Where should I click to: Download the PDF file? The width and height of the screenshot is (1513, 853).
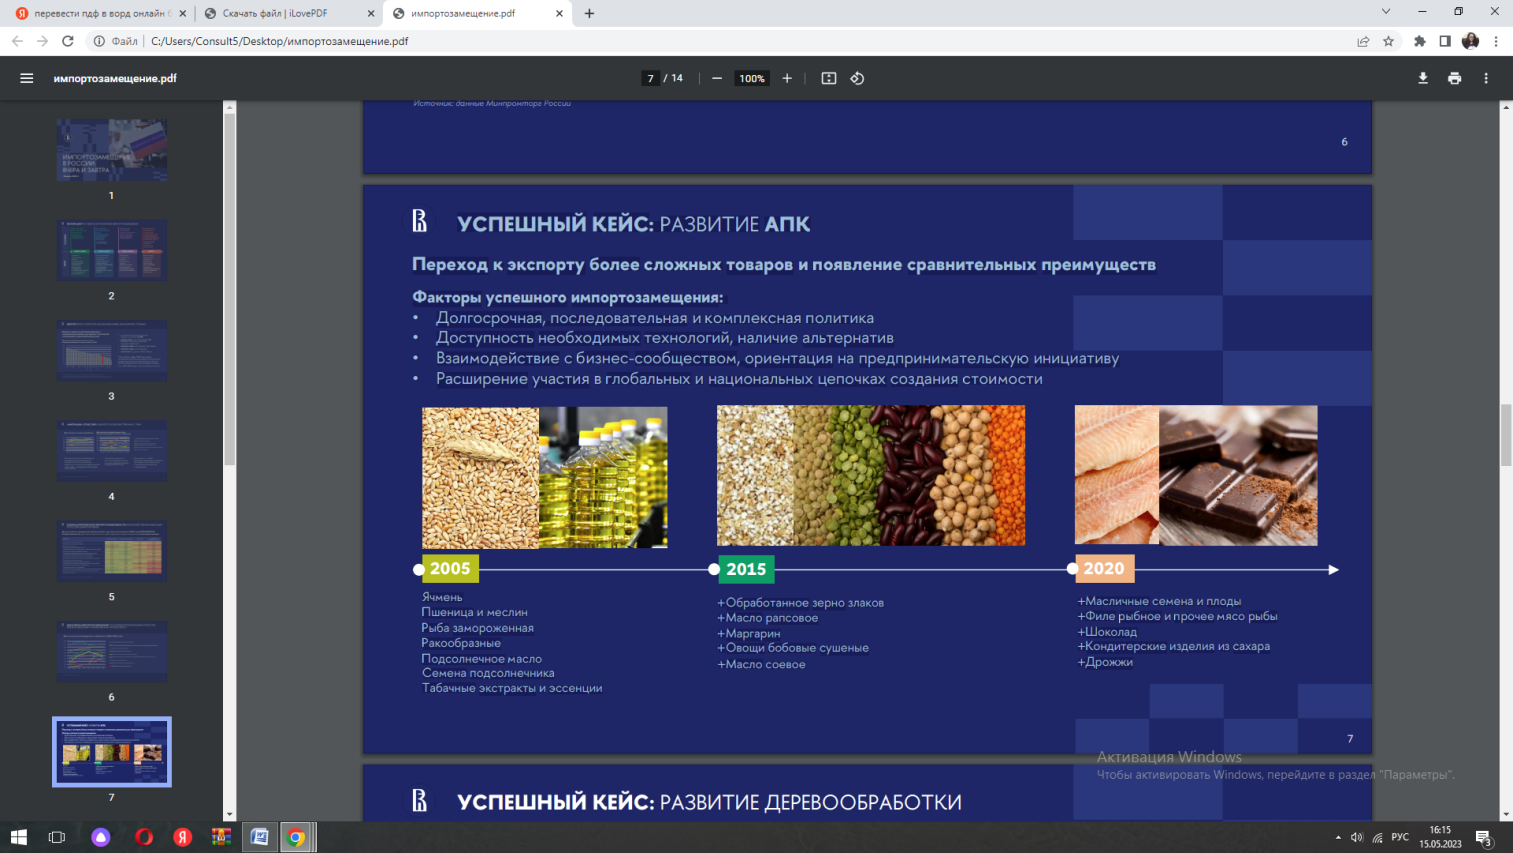(1423, 78)
